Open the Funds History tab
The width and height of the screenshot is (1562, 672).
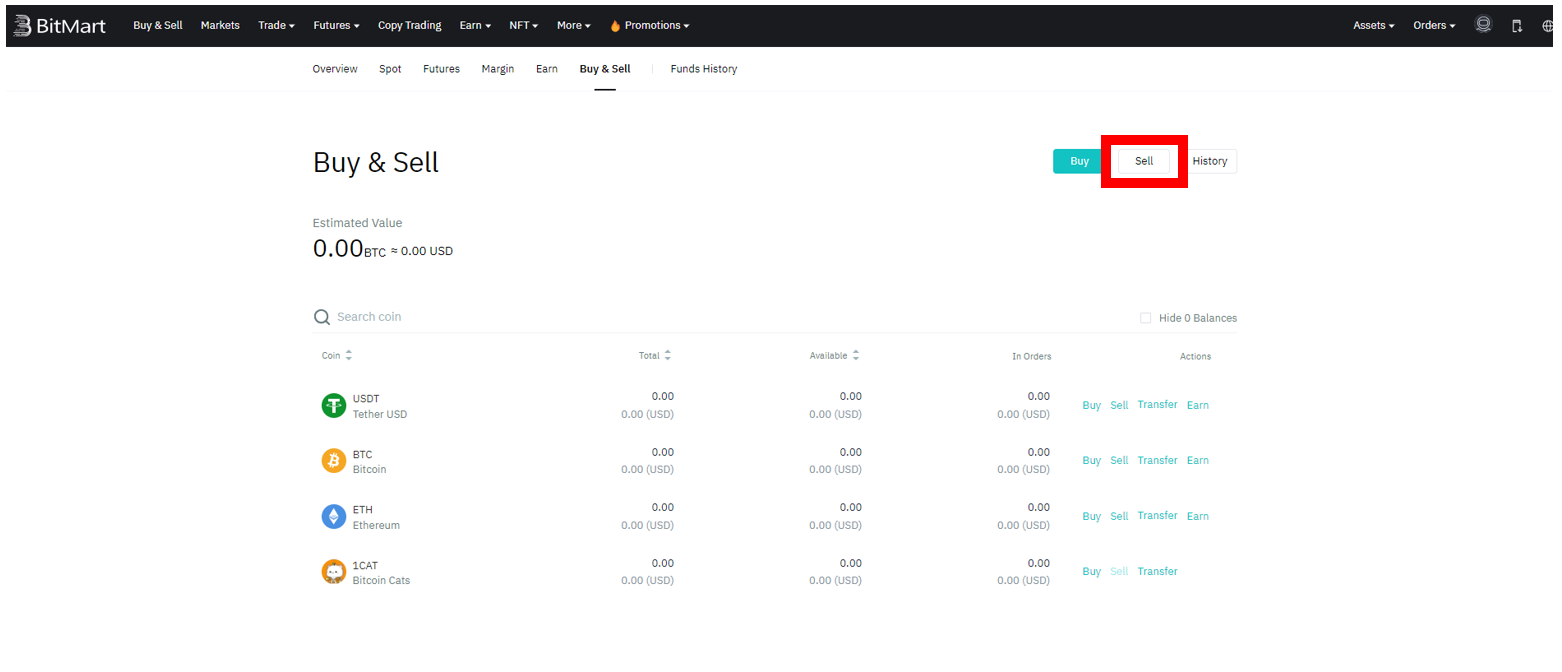click(x=704, y=69)
